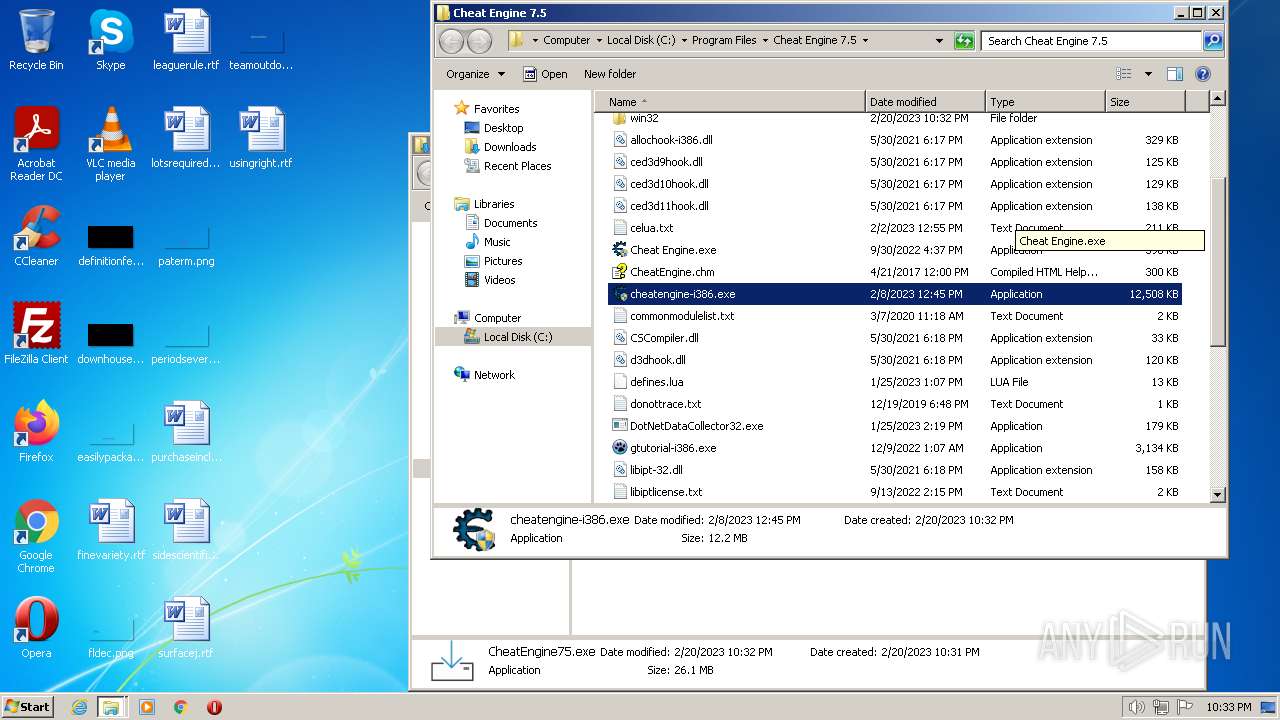The height and width of the screenshot is (720, 1280).
Task: Open usingright.rtf desktop file
Action: pos(261,138)
